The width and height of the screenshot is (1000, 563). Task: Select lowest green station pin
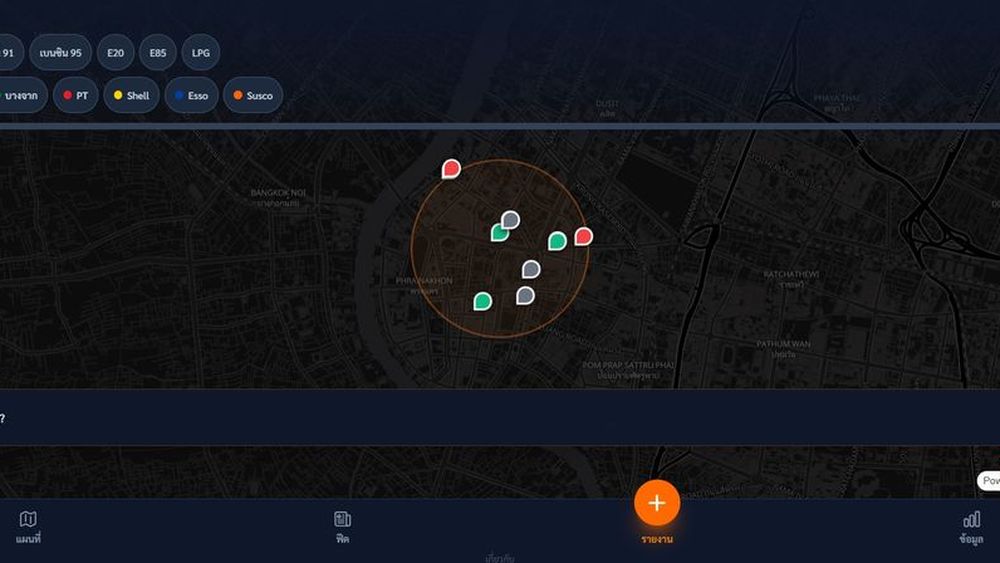click(x=483, y=301)
